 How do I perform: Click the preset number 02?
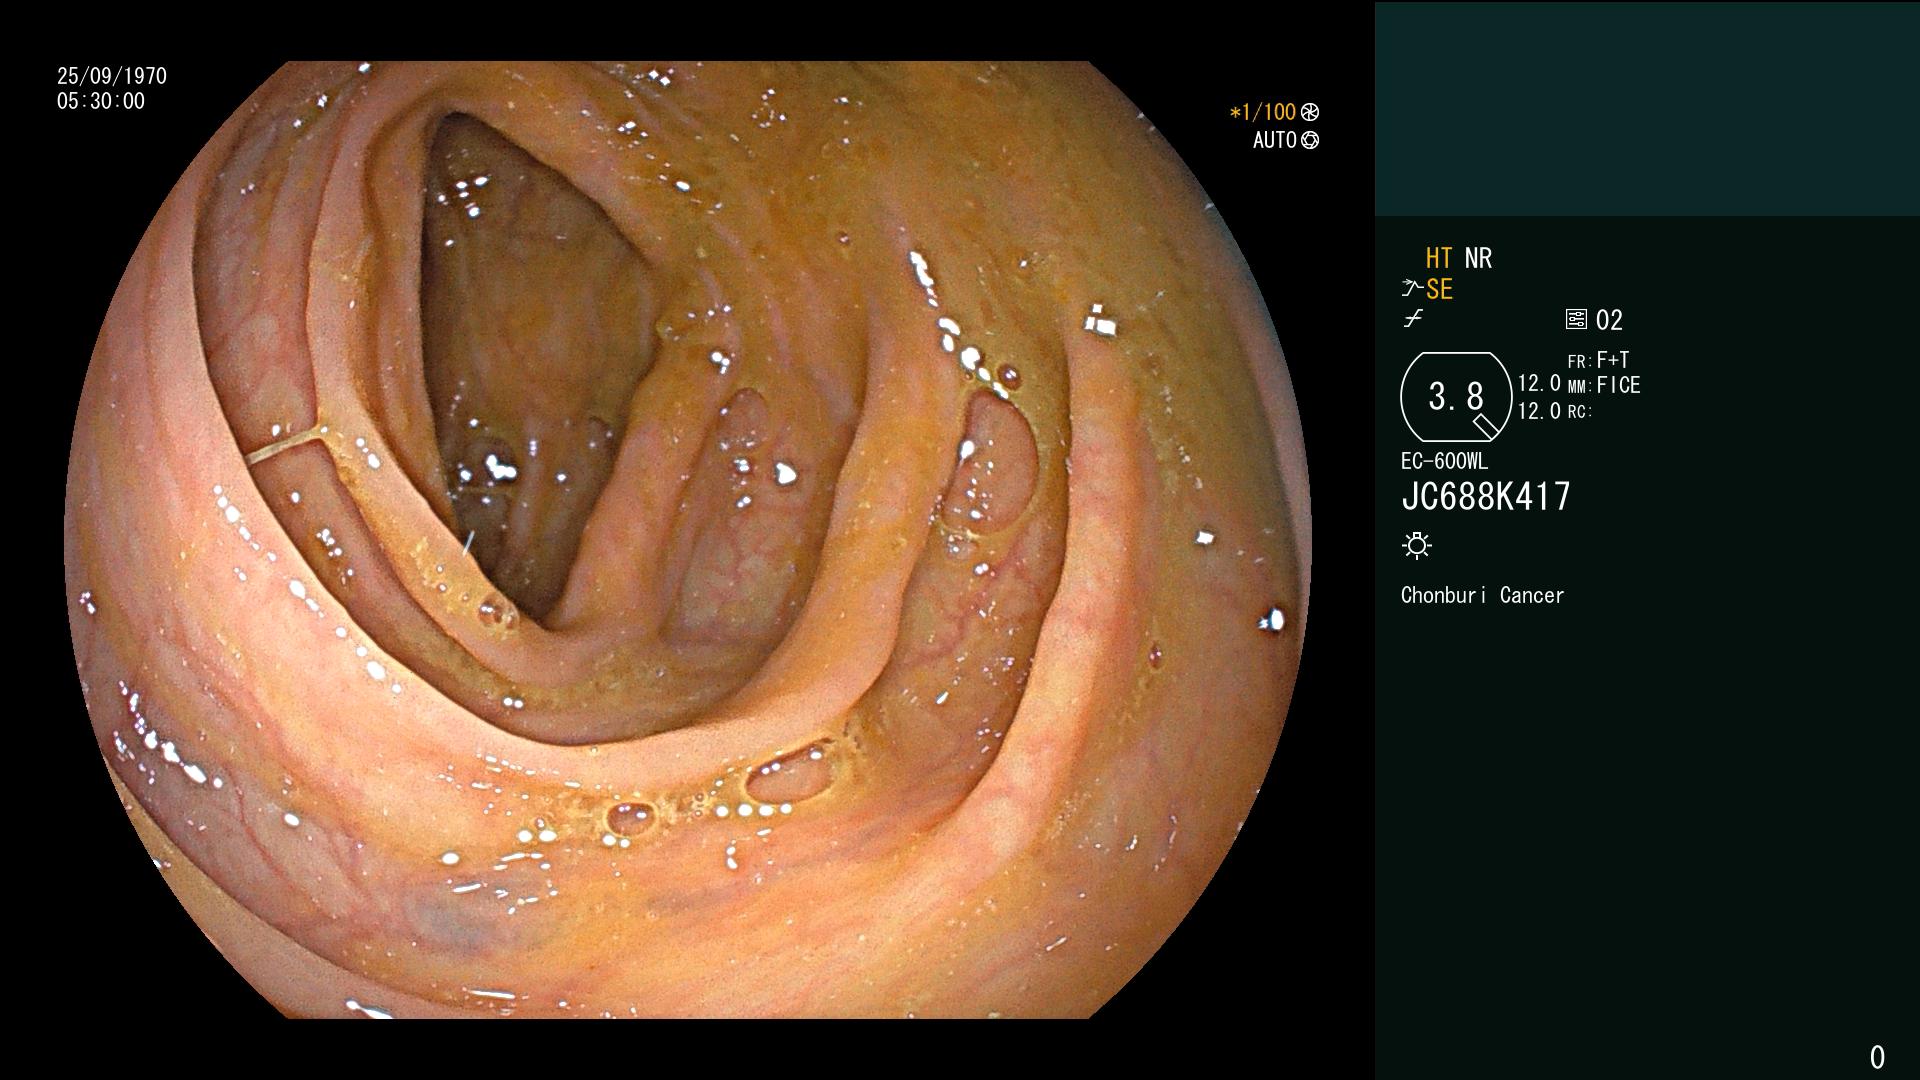coord(1609,320)
